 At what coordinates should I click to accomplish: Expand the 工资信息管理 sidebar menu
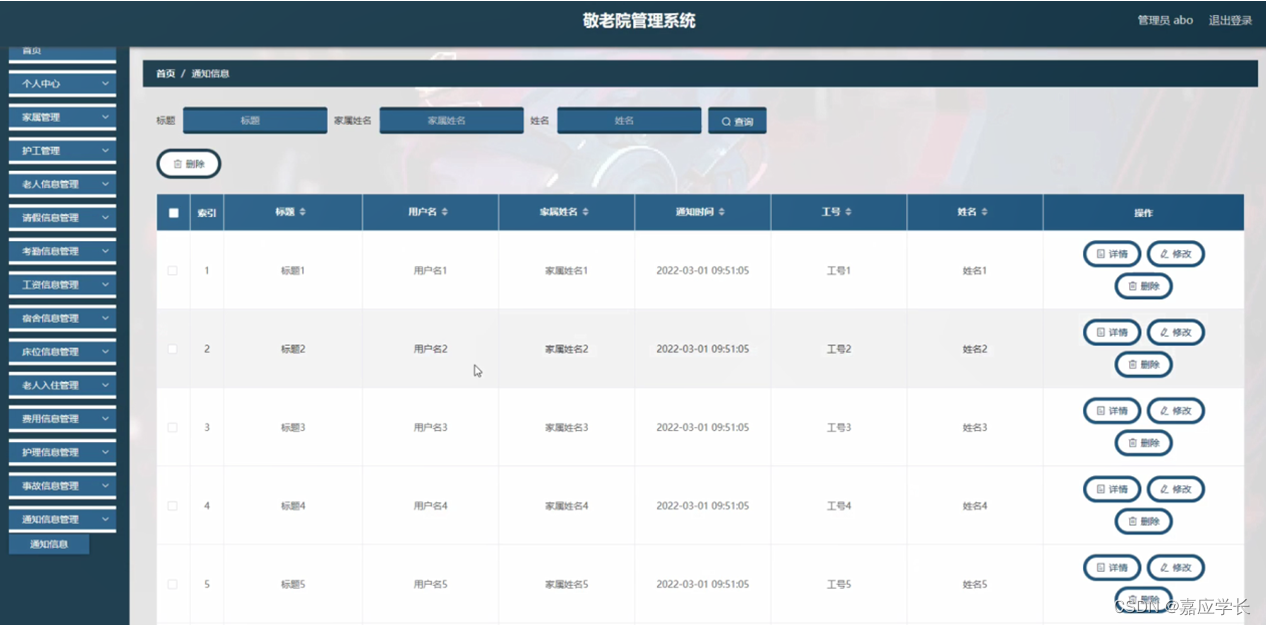pos(63,285)
